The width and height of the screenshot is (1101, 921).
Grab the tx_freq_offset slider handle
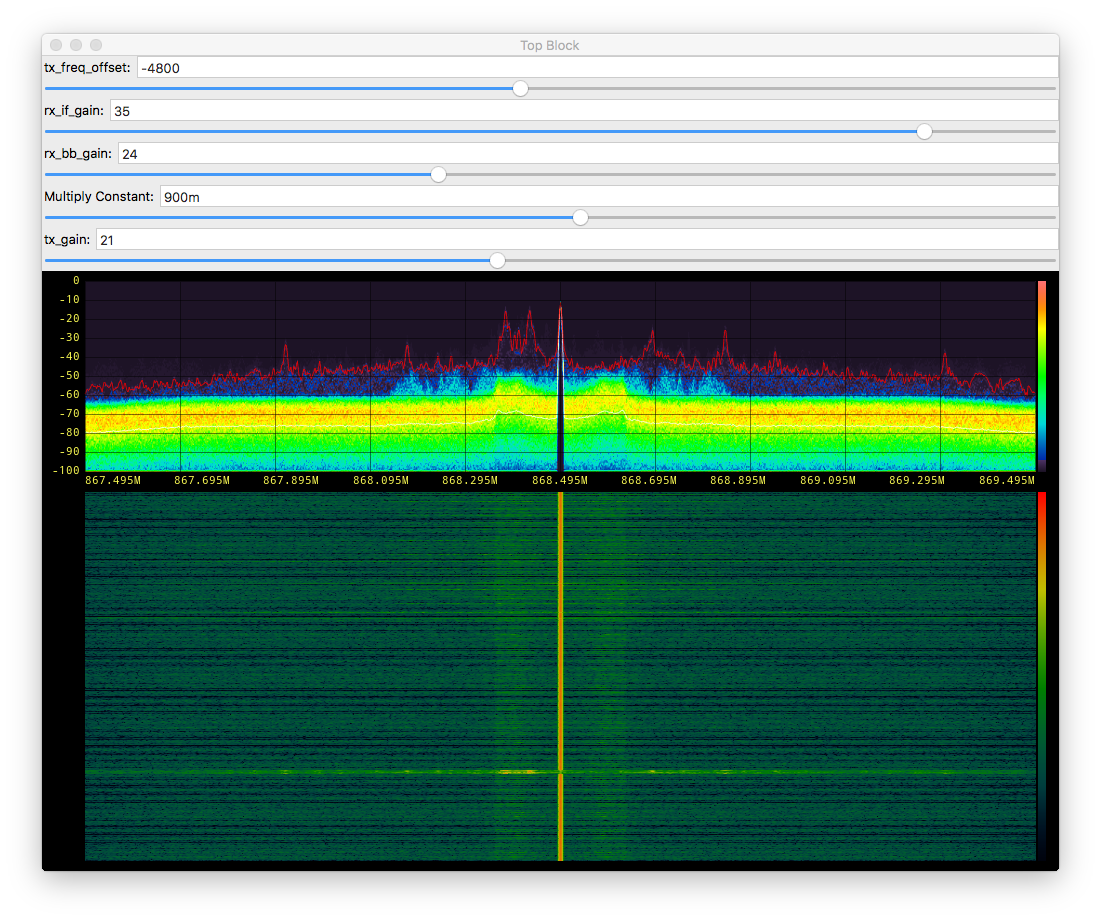point(520,89)
